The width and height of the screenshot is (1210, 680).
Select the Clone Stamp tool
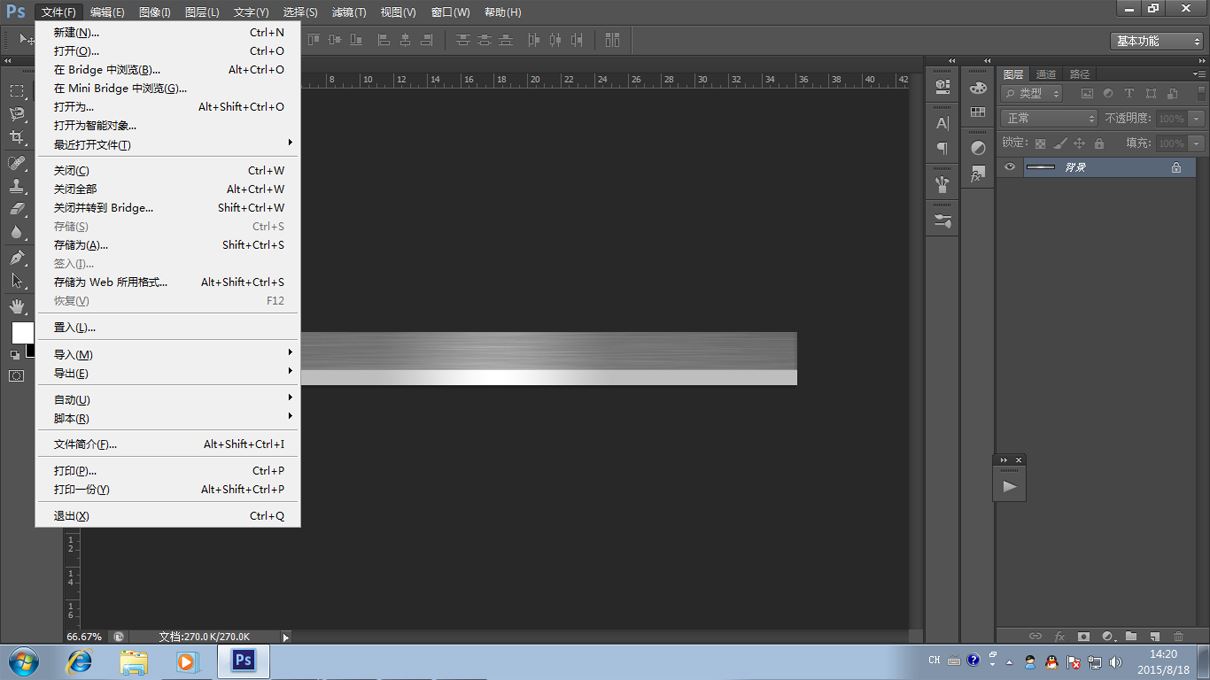click(17, 186)
